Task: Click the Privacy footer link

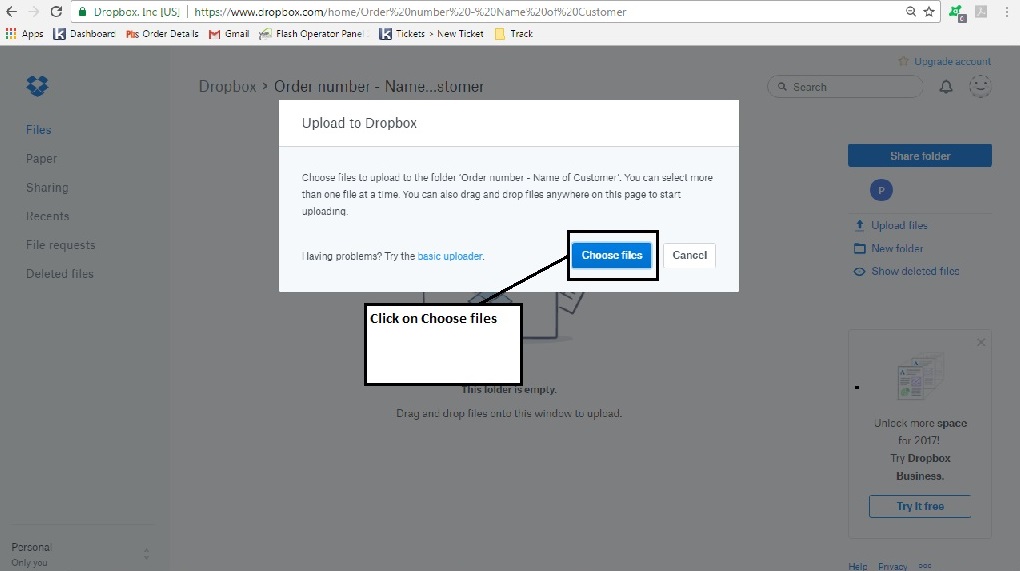Action: click(x=892, y=566)
